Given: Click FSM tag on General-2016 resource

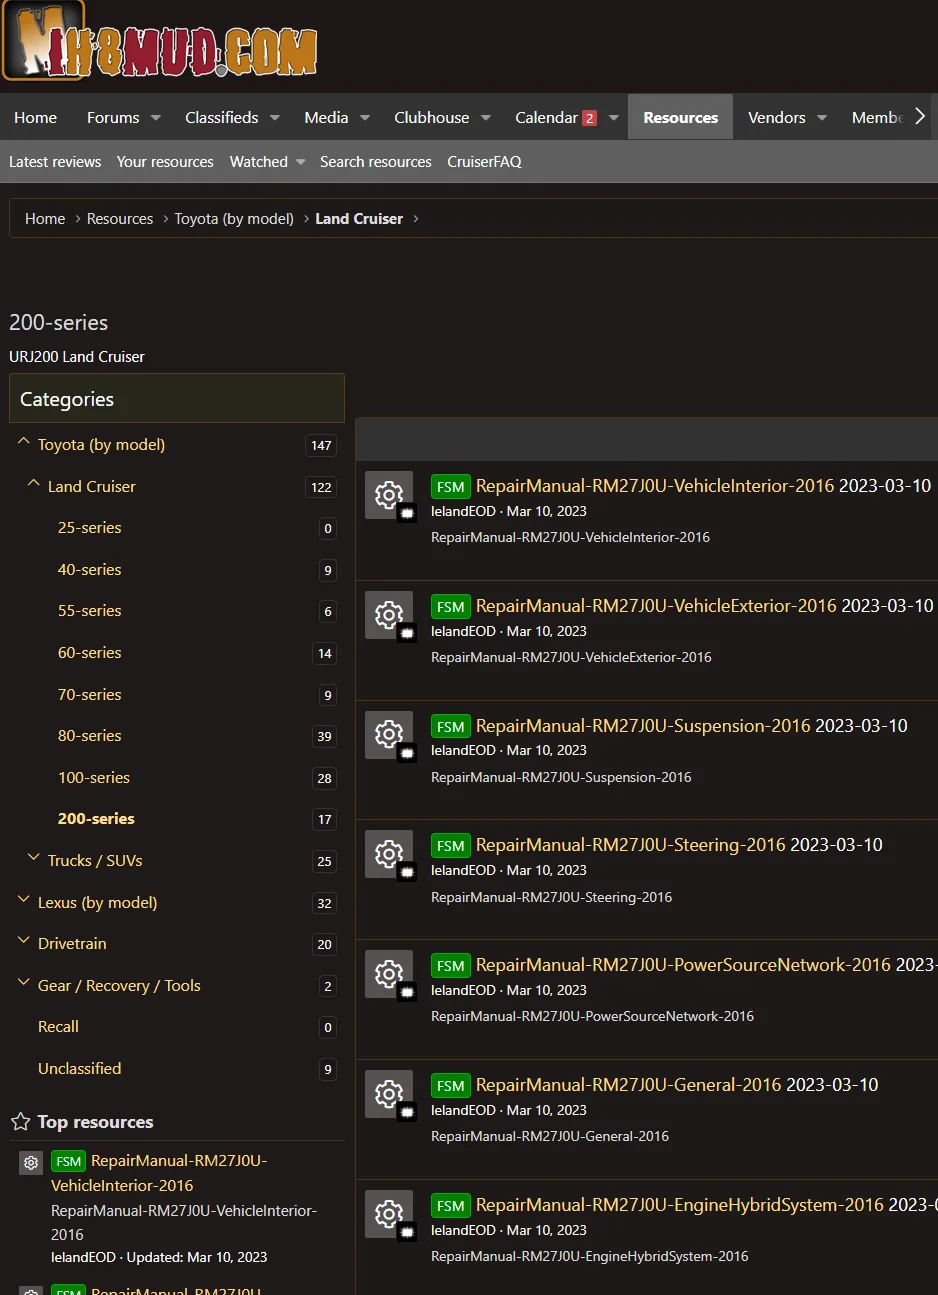Looking at the screenshot, I should (451, 1086).
